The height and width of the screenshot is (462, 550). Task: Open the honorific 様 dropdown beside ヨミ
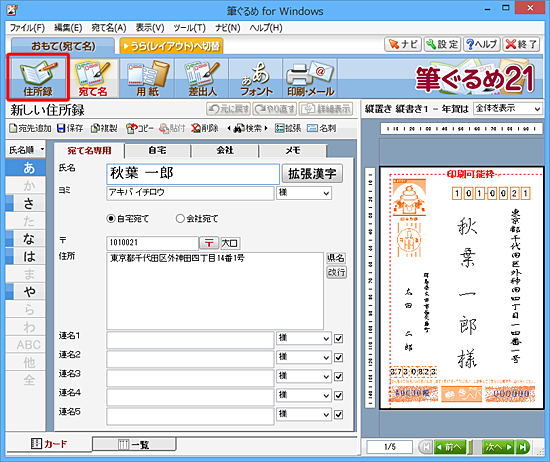coord(304,193)
